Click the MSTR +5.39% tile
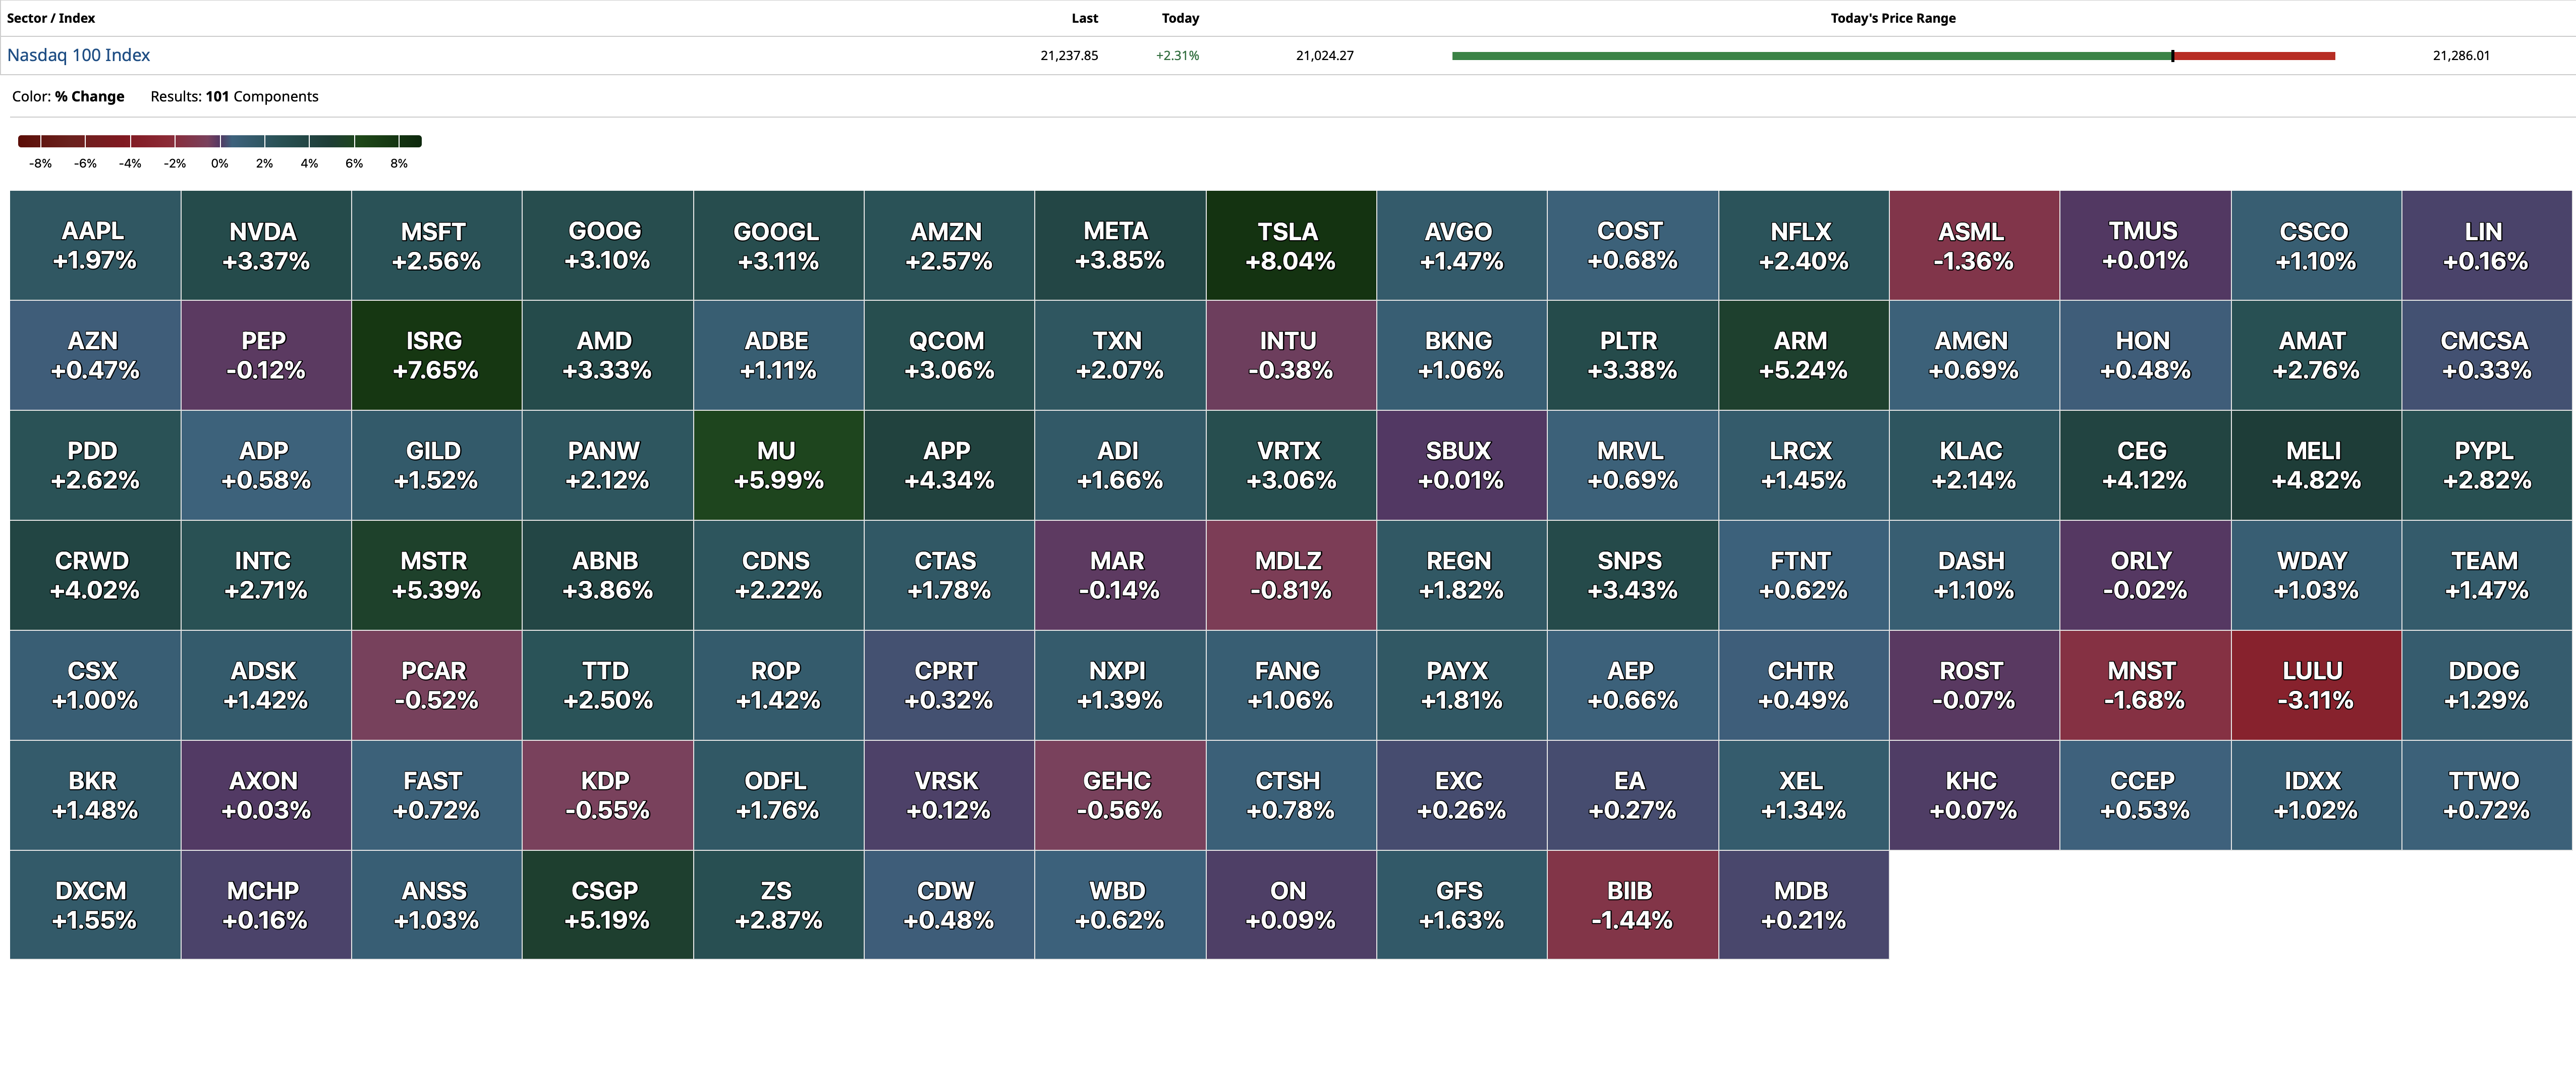The height and width of the screenshot is (1087, 2576). (435, 575)
